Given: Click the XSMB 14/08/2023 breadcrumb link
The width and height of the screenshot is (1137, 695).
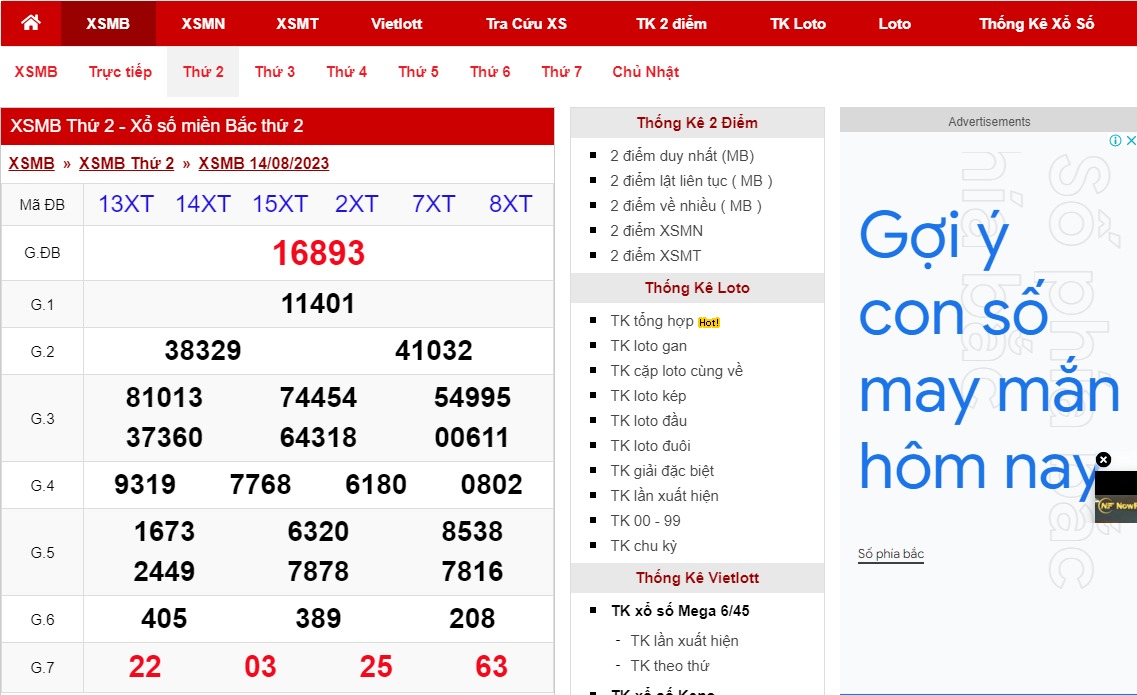Looking at the screenshot, I should click(264, 164).
